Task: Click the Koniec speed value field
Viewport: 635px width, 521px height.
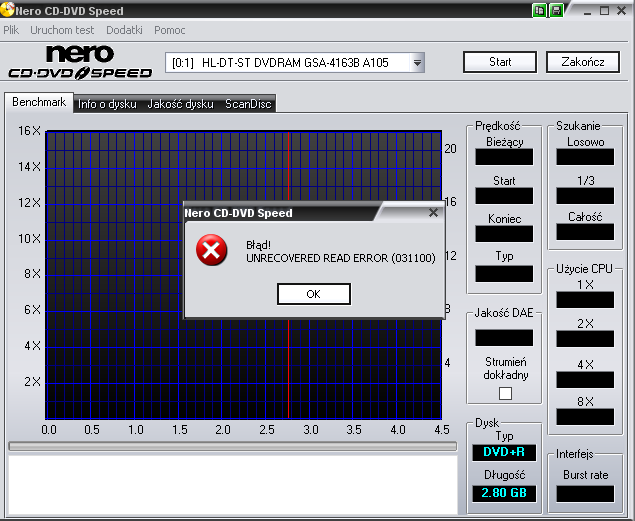Action: click(504, 234)
